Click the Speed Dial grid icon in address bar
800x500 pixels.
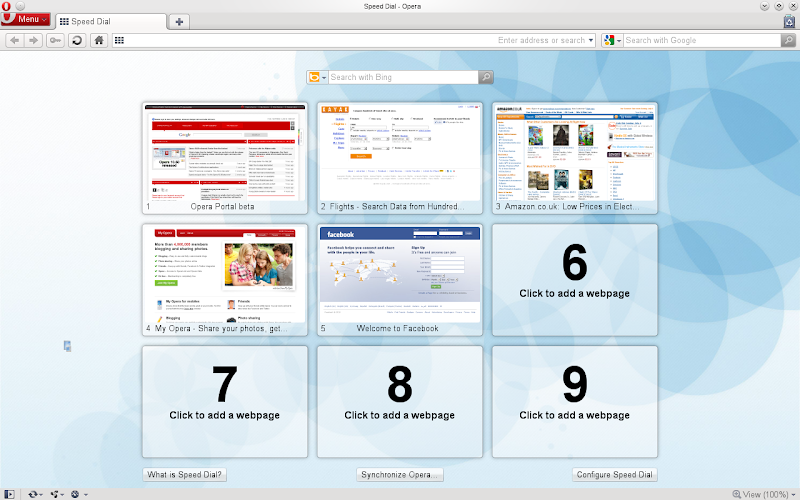pyautogui.click(x=119, y=40)
